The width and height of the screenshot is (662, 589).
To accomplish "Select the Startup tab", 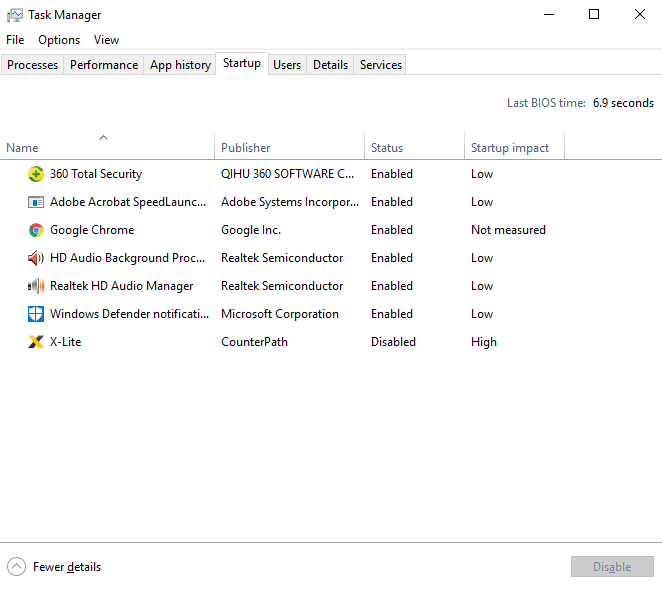I will pyautogui.click(x=242, y=63).
